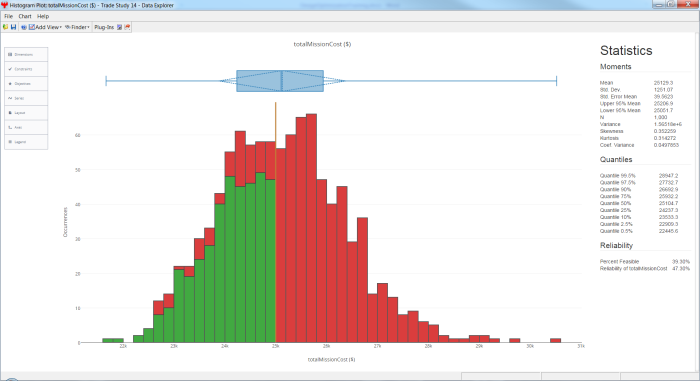Click the blue box plot box
The image size is (700, 381).
(280, 81)
